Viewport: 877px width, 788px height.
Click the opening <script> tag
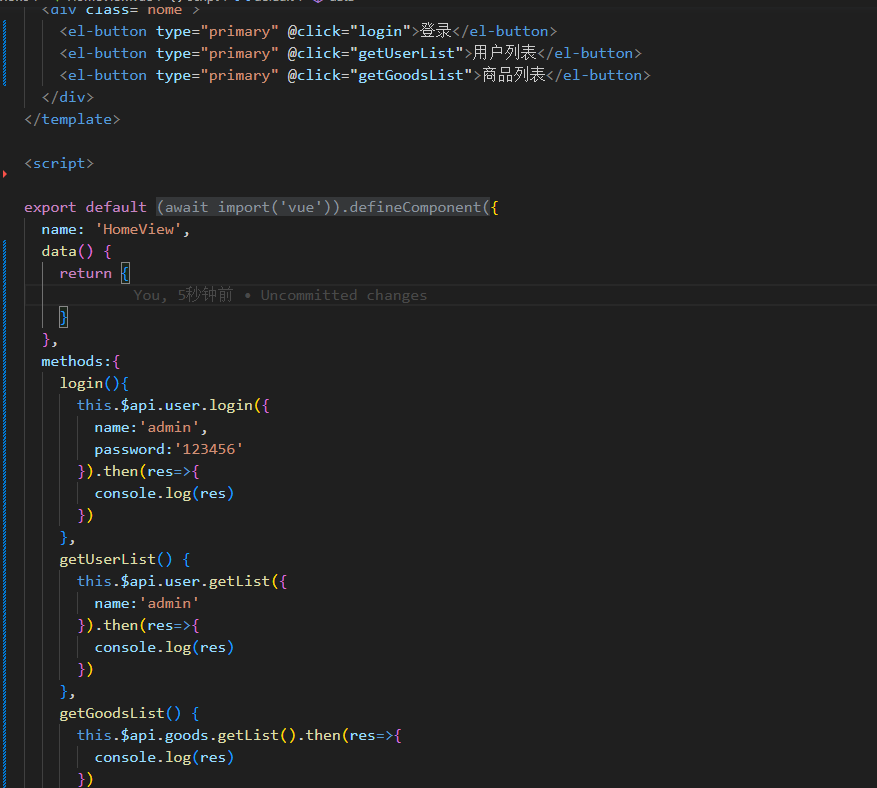pyautogui.click(x=59, y=163)
